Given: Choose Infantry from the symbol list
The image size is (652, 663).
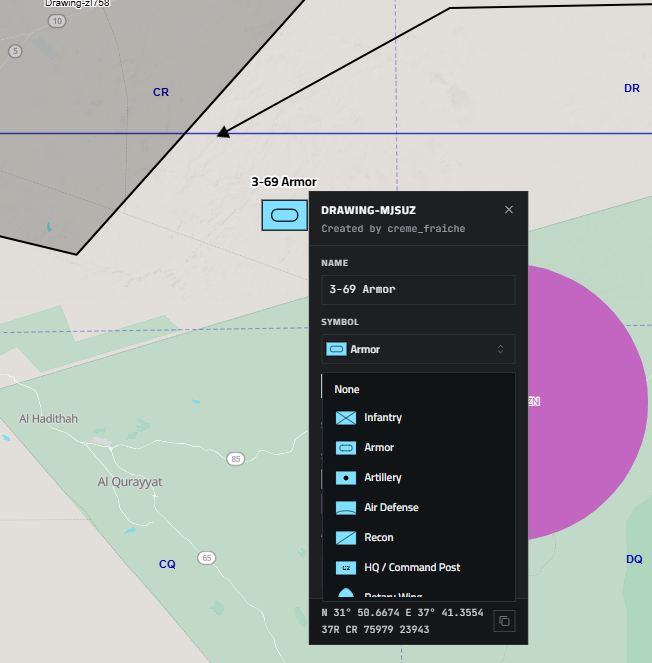Looking at the screenshot, I should point(419,418).
